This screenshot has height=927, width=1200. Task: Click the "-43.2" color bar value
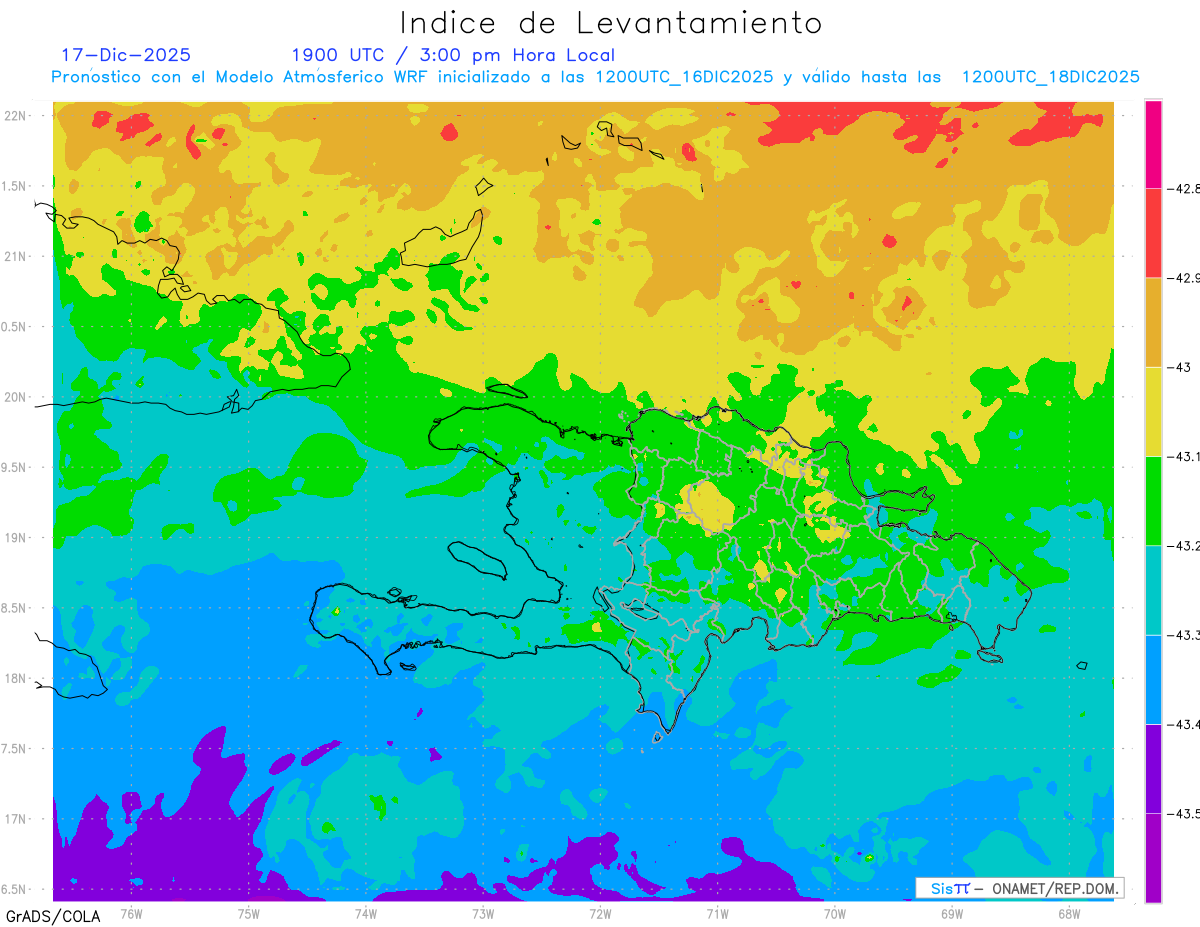click(x=1182, y=545)
